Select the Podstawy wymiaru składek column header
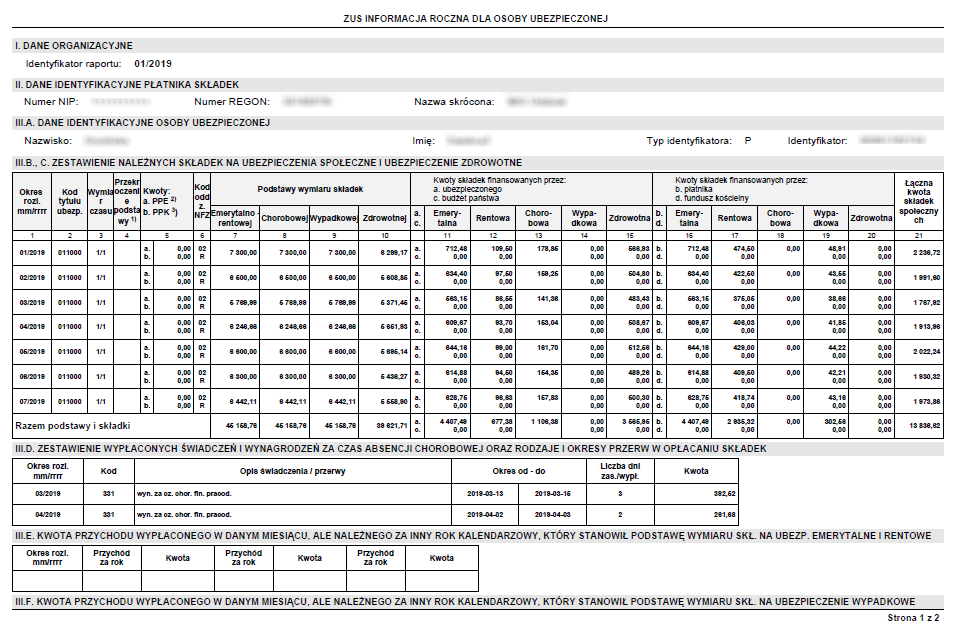Viewport: 955px width, 626px height. (x=310, y=189)
